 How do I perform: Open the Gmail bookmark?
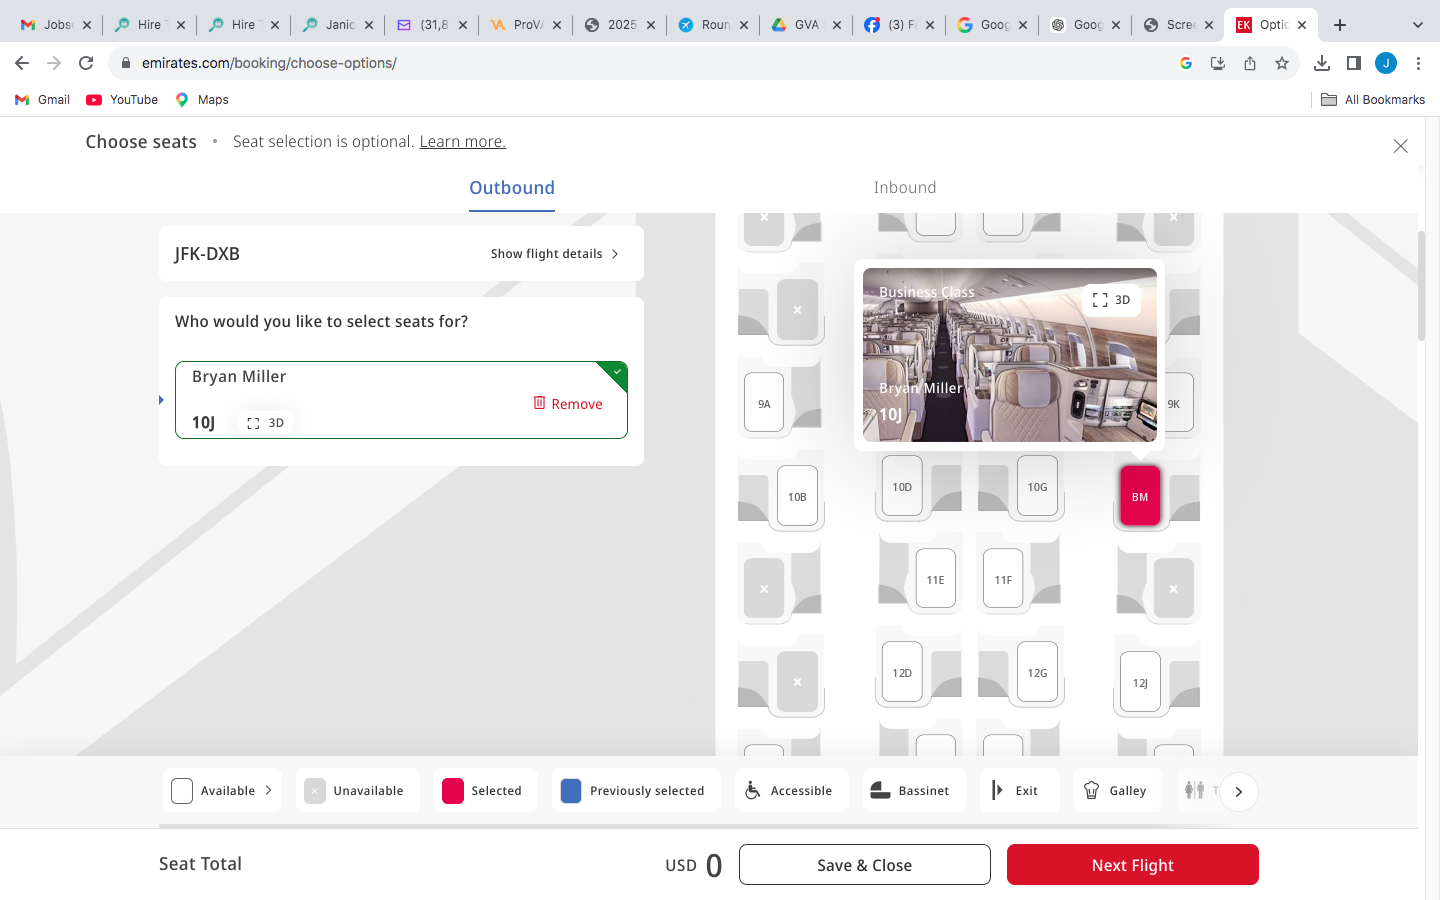coord(42,100)
